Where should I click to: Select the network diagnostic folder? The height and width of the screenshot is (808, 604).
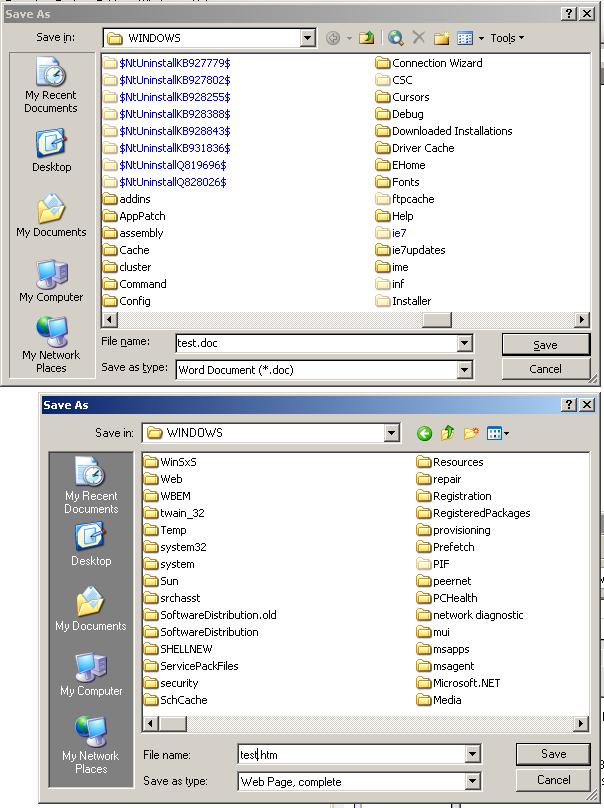(x=470, y=615)
